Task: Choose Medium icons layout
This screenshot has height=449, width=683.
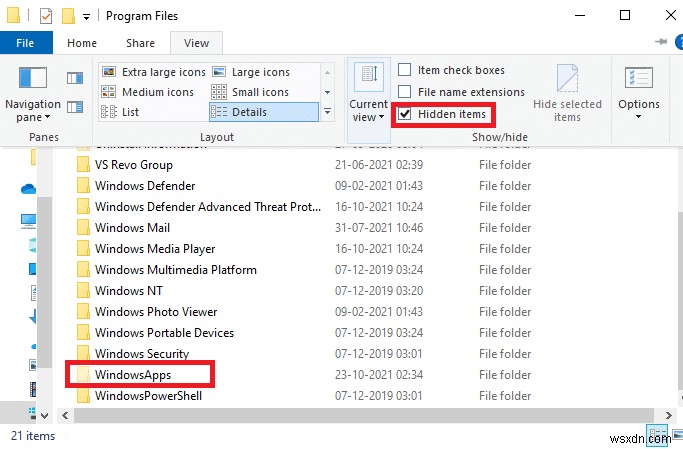Action: pyautogui.click(x=147, y=92)
